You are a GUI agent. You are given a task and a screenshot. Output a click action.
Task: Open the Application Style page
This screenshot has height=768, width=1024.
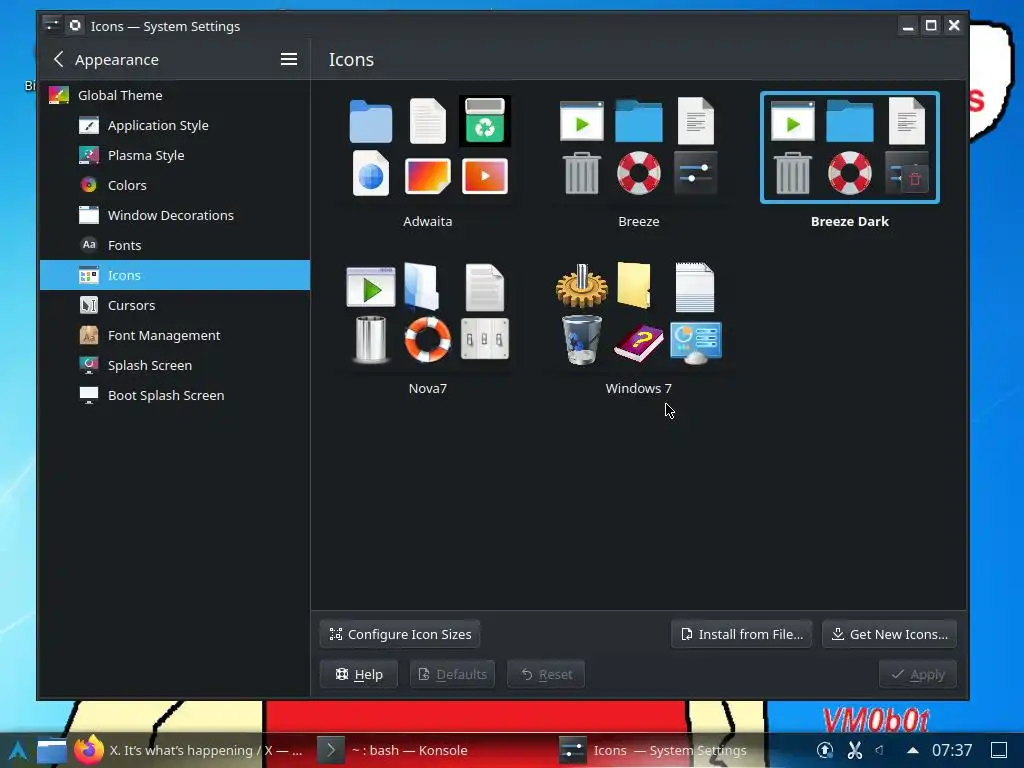click(175, 125)
